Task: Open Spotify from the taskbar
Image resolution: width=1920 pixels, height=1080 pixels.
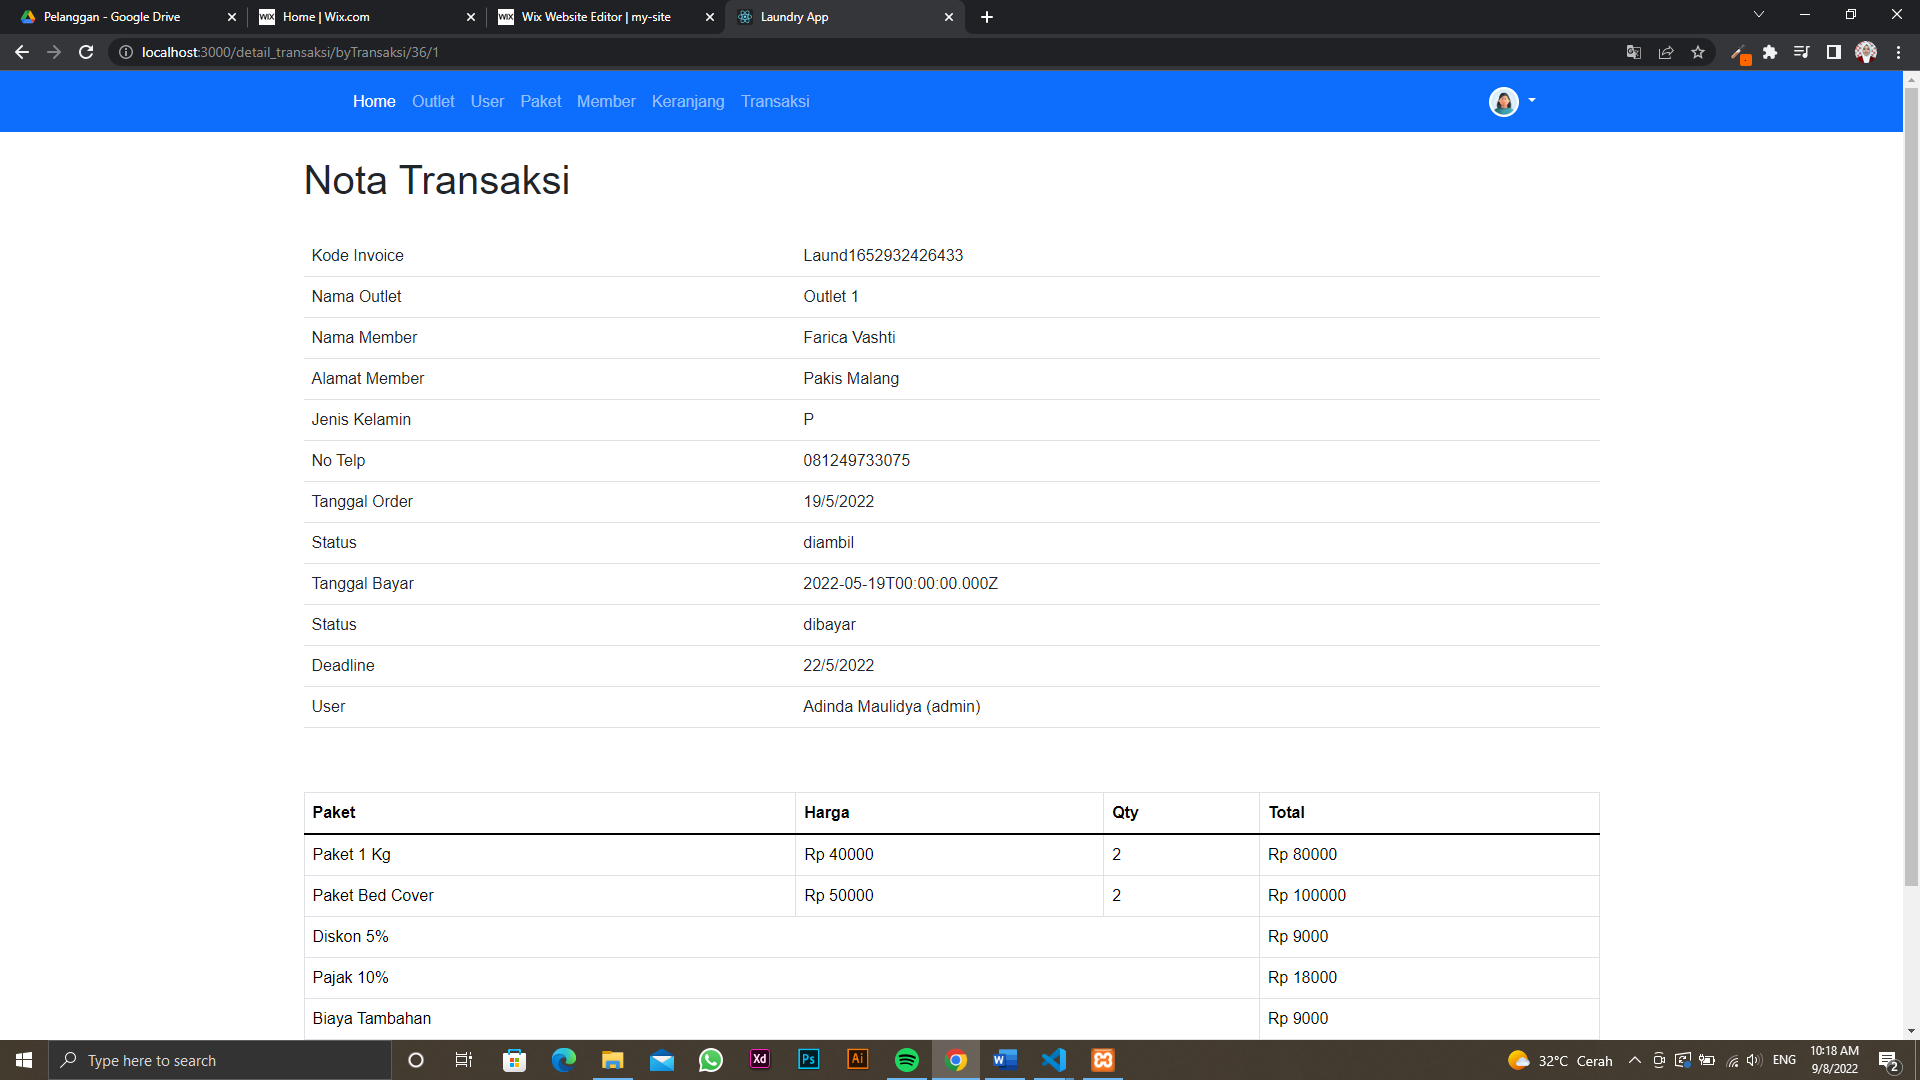Action: coord(908,1060)
